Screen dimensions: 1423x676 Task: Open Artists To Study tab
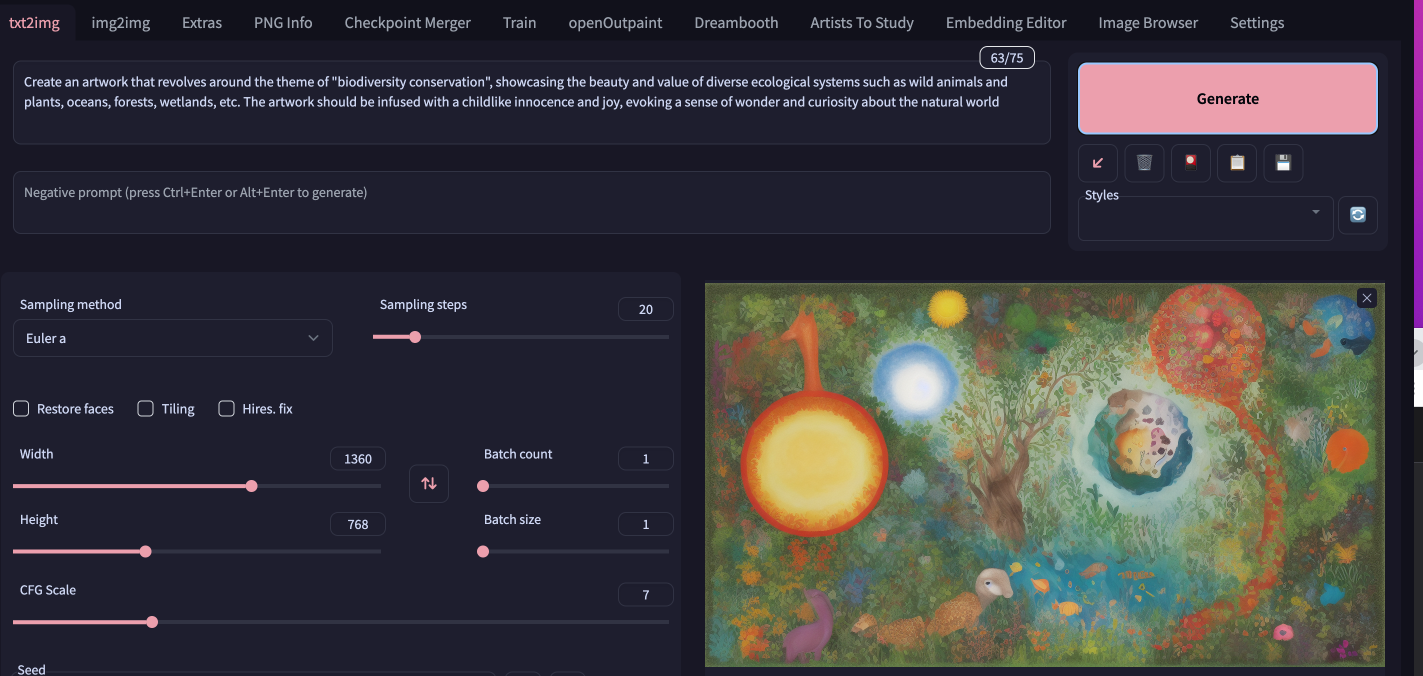[x=862, y=22]
